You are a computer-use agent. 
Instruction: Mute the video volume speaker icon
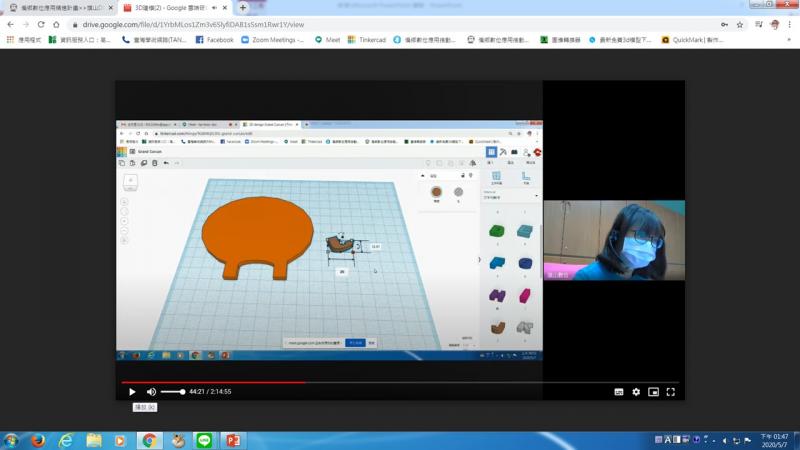coord(152,392)
